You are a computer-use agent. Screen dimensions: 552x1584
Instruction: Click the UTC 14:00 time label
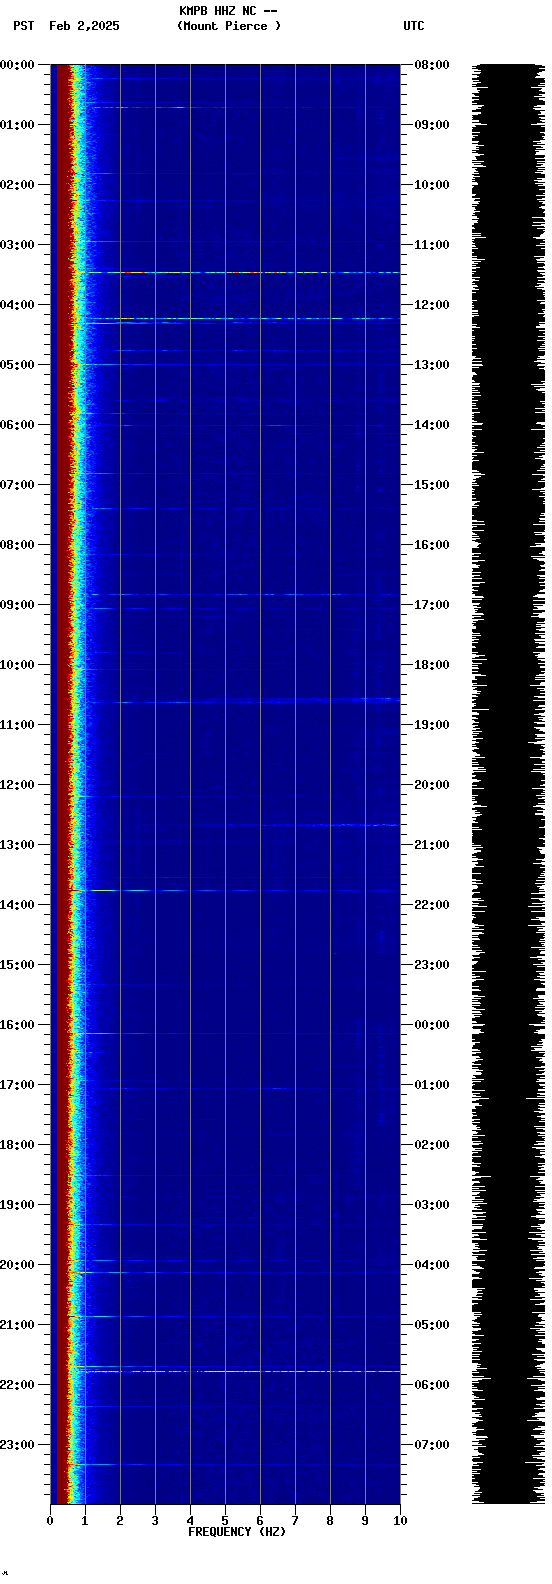[432, 425]
